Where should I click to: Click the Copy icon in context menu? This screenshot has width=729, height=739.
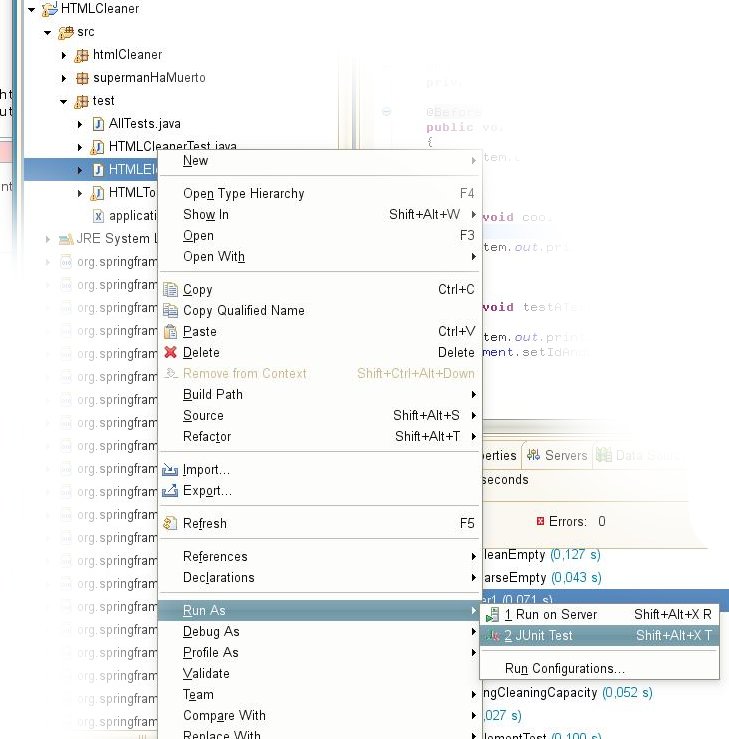[x=171, y=290]
